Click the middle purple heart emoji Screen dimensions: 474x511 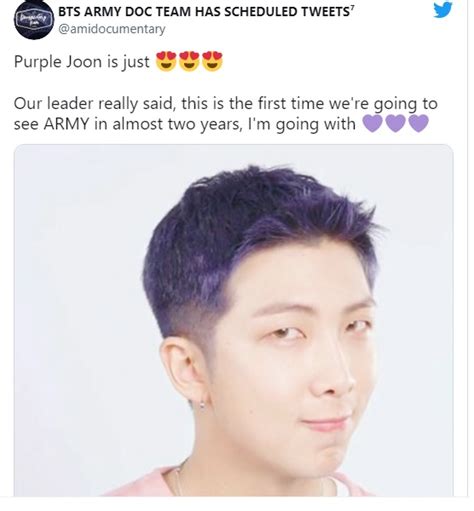tap(395, 124)
